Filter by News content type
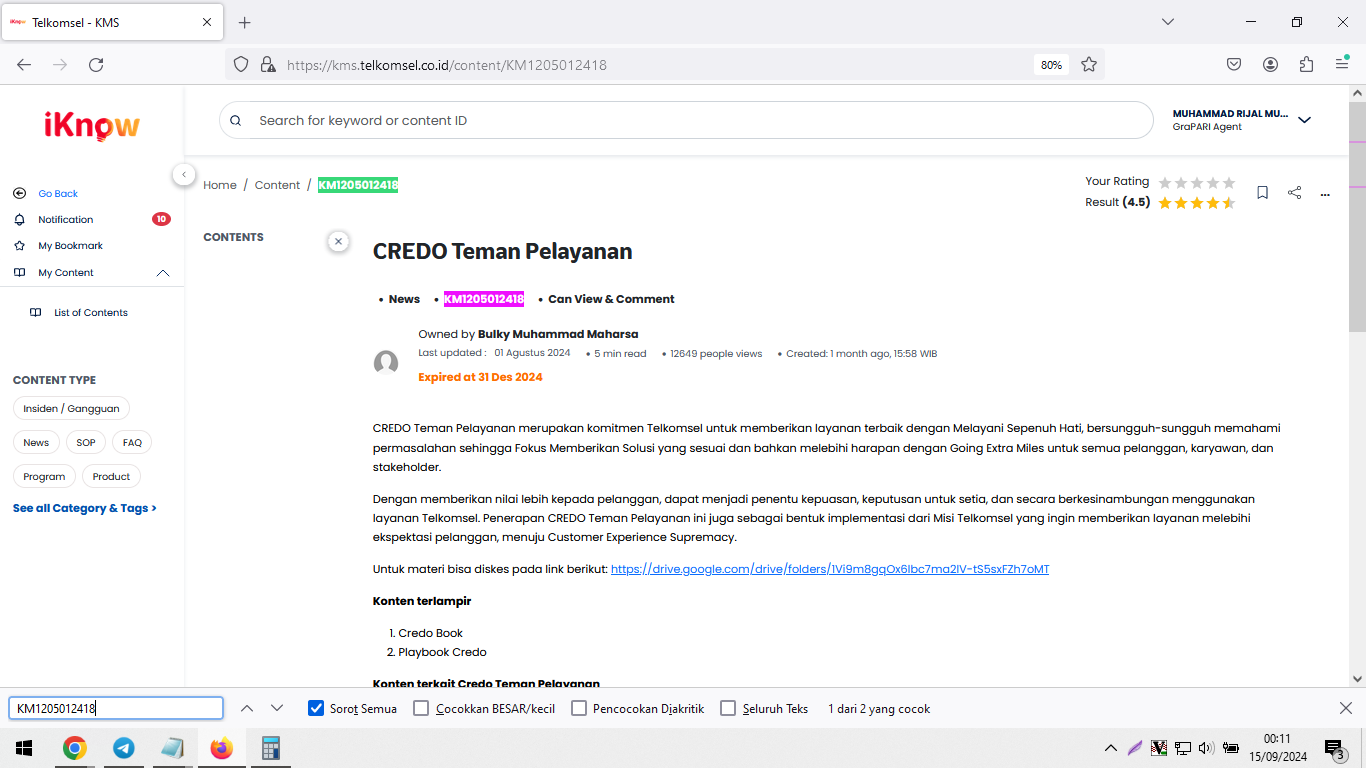The height and width of the screenshot is (768, 1366). (x=36, y=442)
